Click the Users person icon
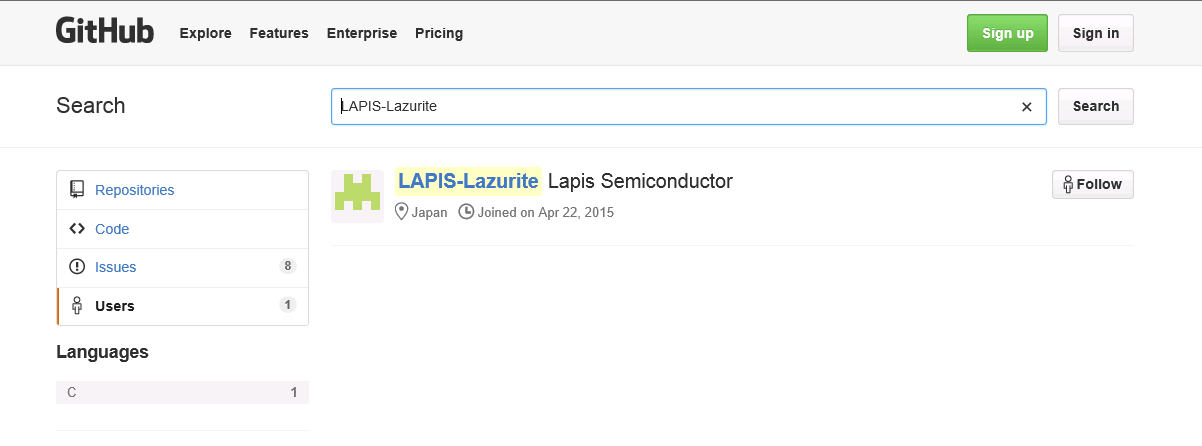This screenshot has width=1202, height=446. click(77, 306)
